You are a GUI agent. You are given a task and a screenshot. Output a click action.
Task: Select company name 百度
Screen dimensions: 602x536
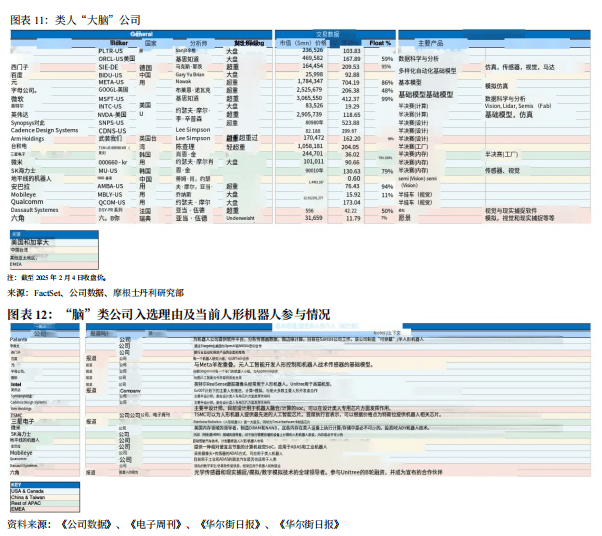coord(17,75)
